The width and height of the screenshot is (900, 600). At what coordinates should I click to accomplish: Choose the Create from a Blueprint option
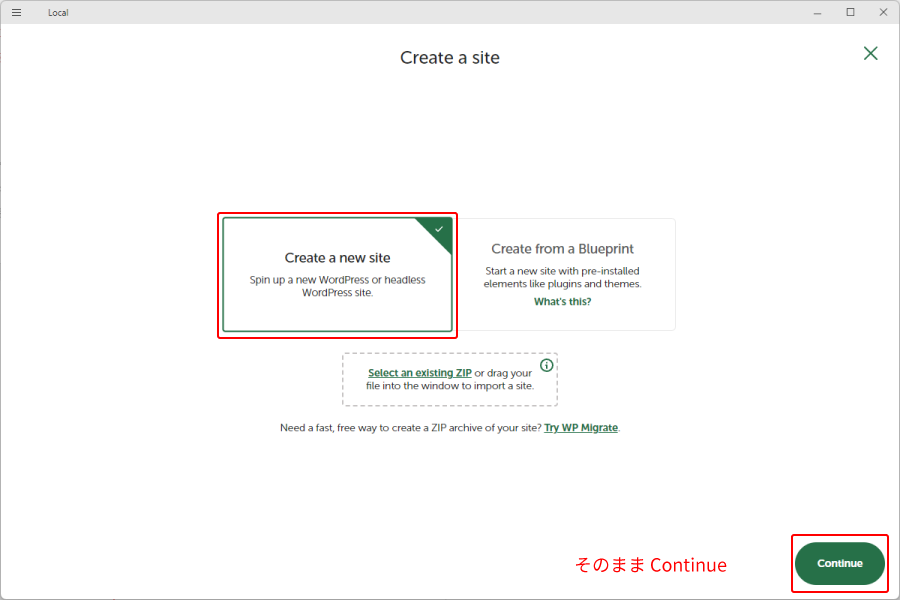562,249
